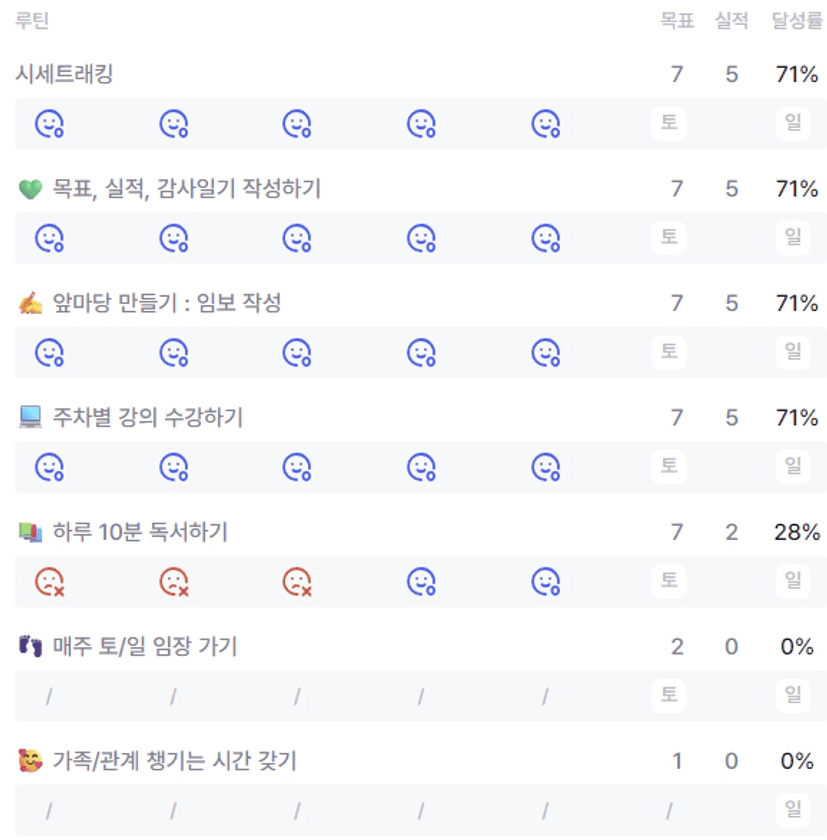Click the 28% rate for 하루 10분 독서하기
Screen dimensions: 827x840
pos(796,532)
